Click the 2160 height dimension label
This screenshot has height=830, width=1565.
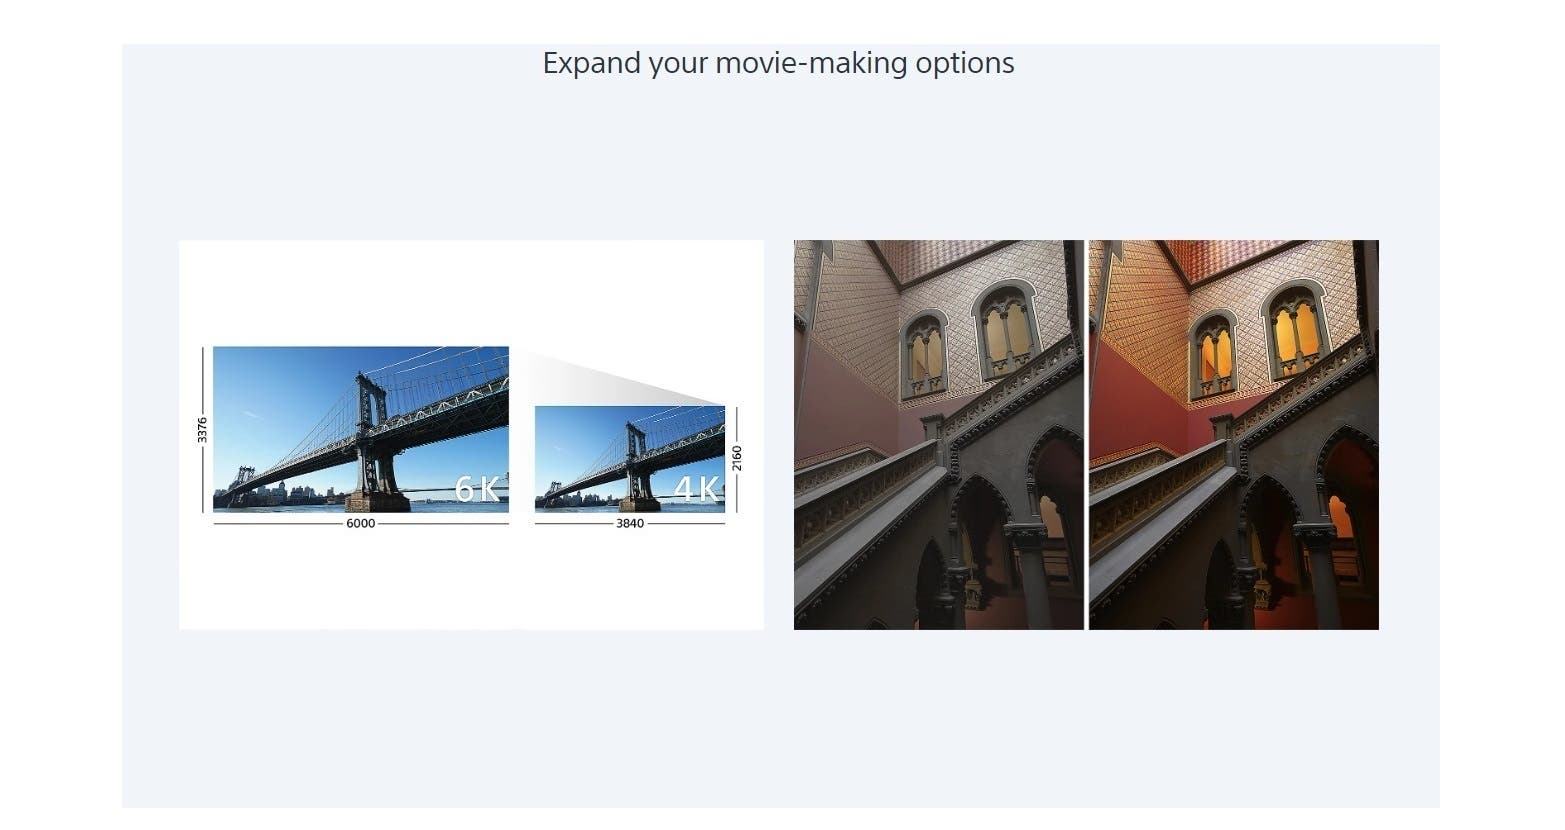[737, 459]
